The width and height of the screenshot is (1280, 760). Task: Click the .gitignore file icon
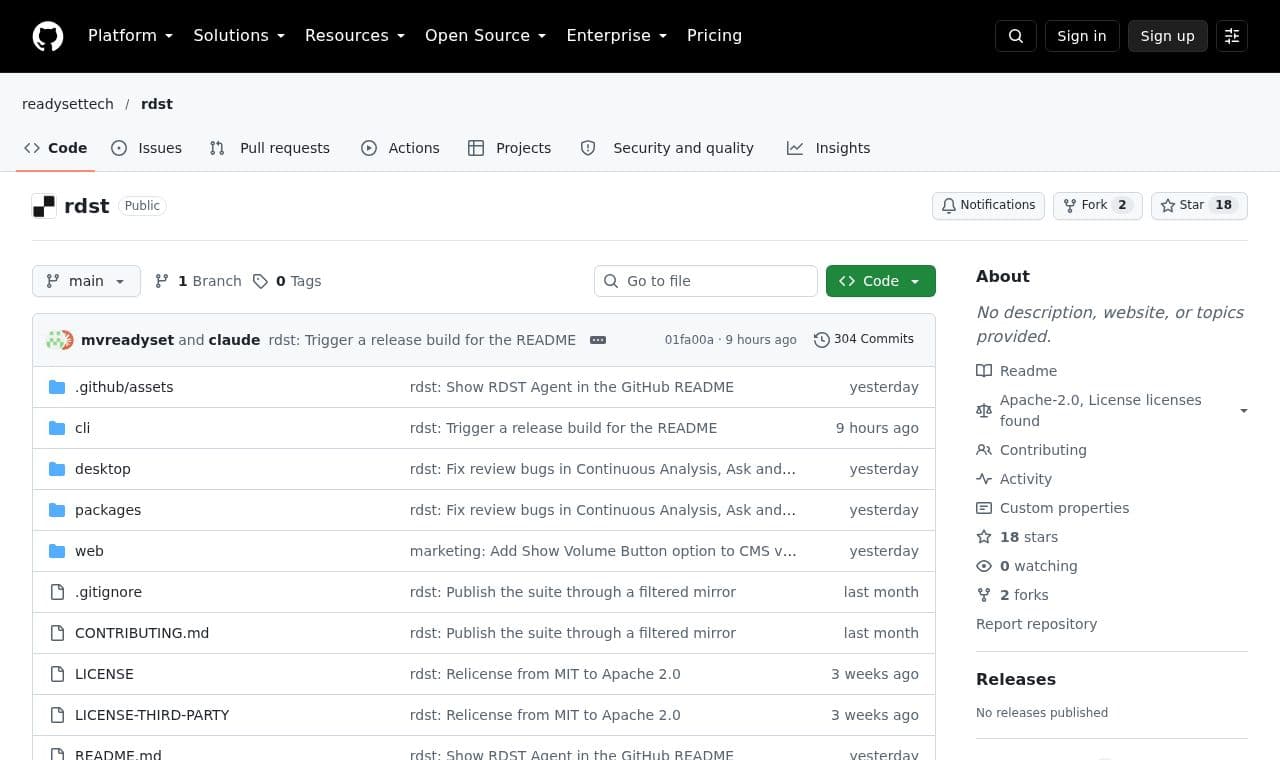pos(57,592)
